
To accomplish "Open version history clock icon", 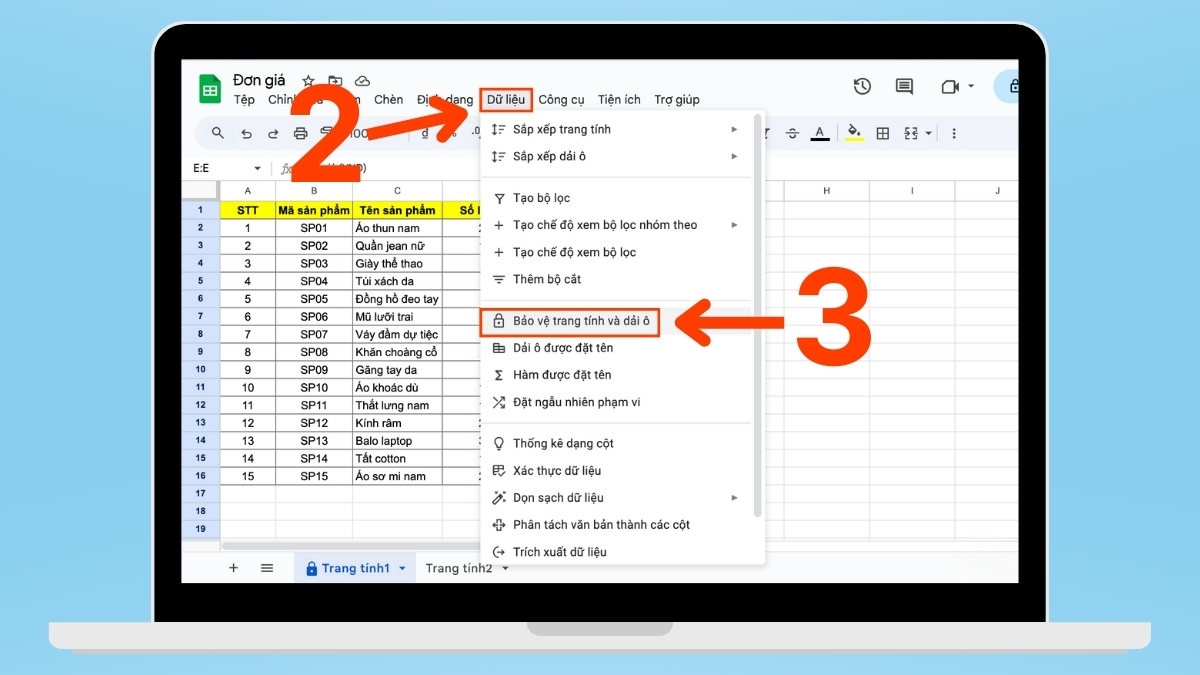I will 862,87.
